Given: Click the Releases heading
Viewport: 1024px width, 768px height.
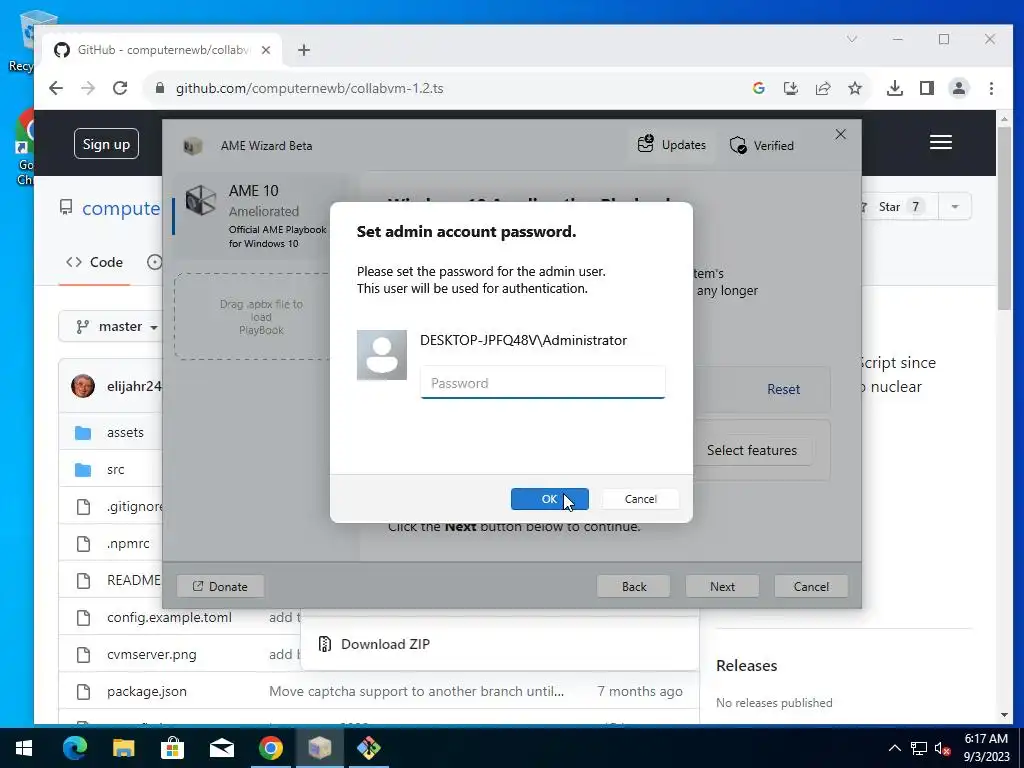Looking at the screenshot, I should (x=746, y=665).
